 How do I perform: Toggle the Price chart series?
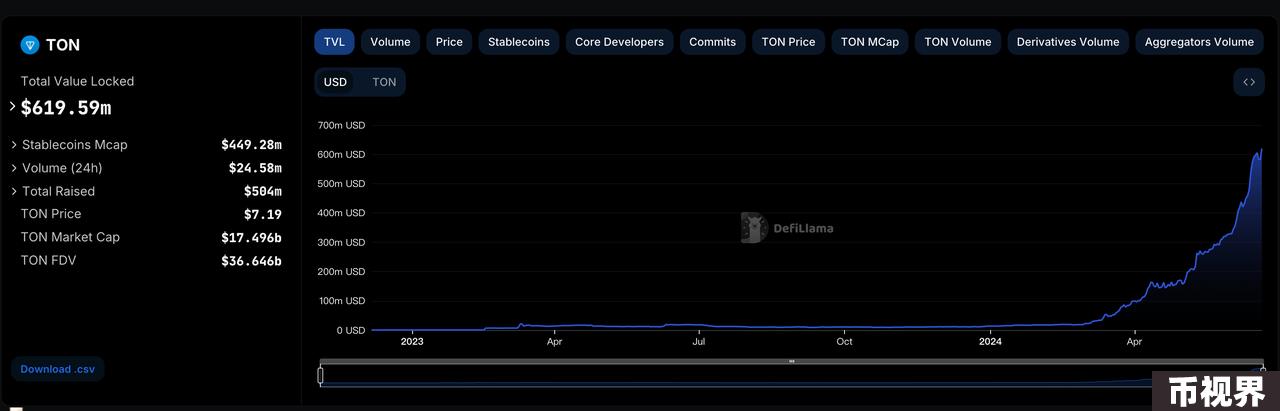(449, 42)
